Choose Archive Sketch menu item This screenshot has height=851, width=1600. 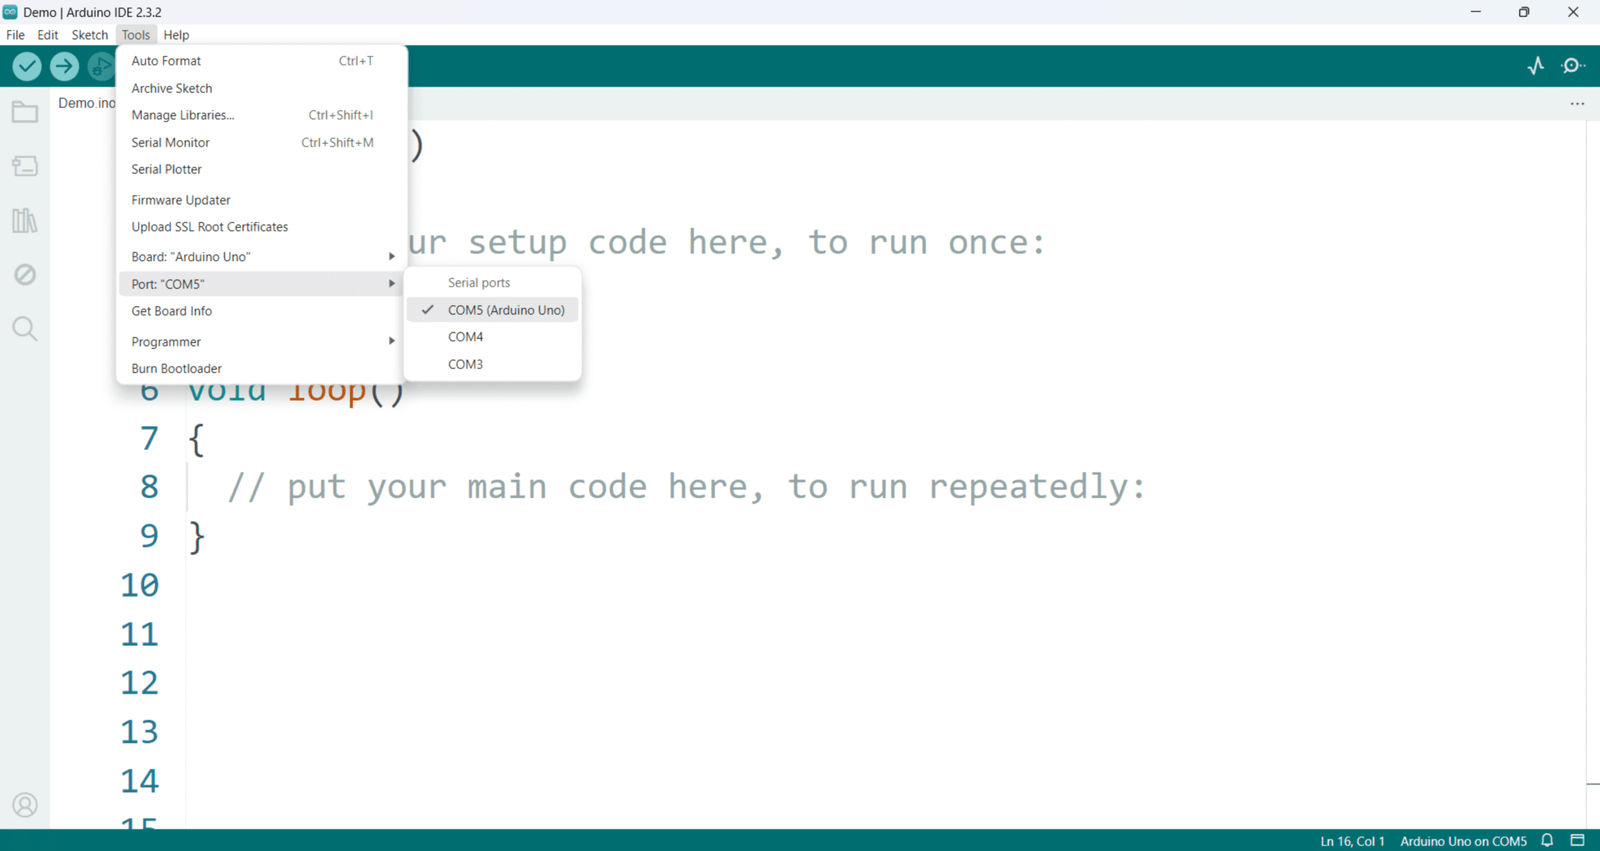click(x=261, y=88)
